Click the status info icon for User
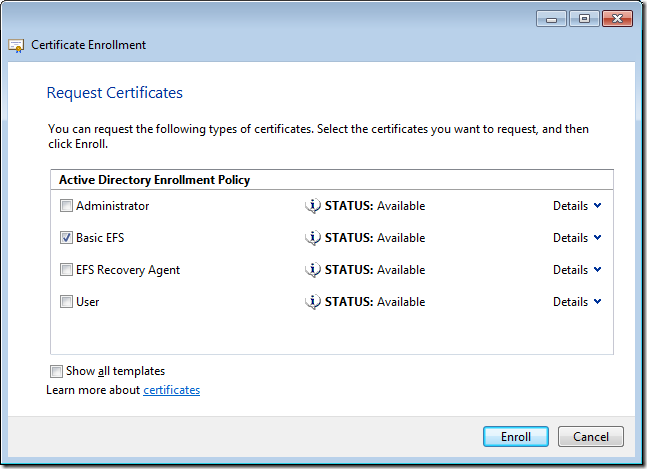 click(313, 302)
